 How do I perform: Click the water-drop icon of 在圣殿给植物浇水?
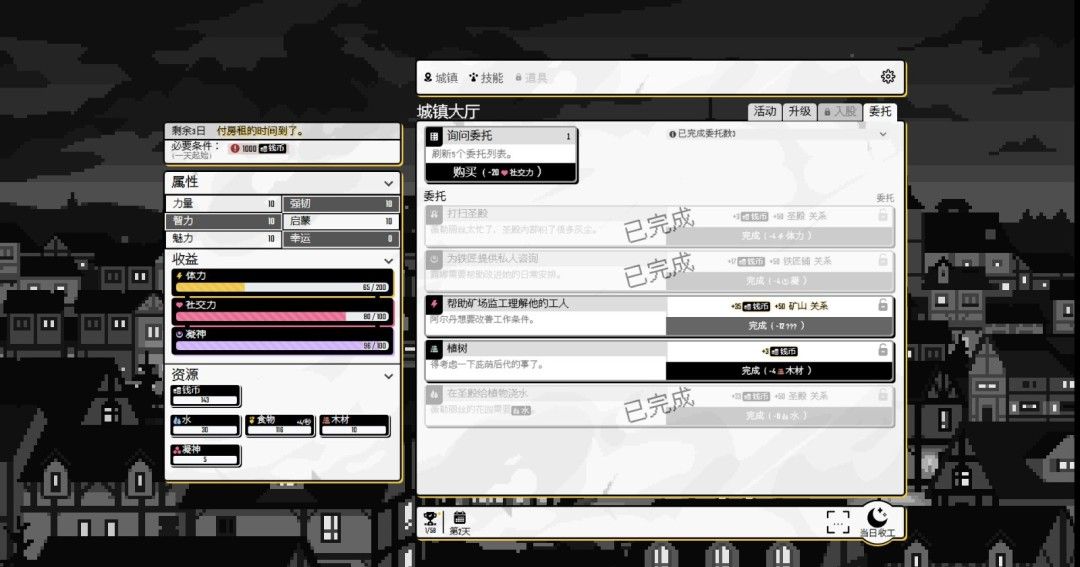434,394
